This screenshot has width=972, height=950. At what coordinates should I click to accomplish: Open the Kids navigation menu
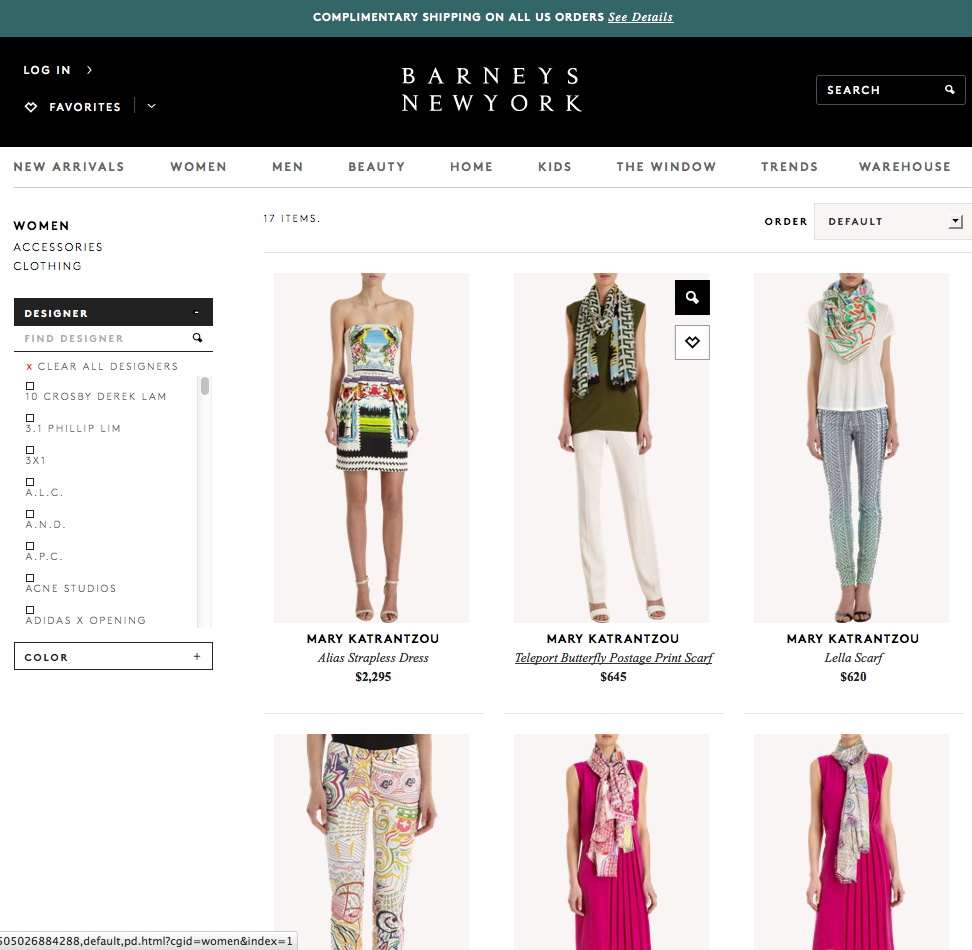point(555,167)
